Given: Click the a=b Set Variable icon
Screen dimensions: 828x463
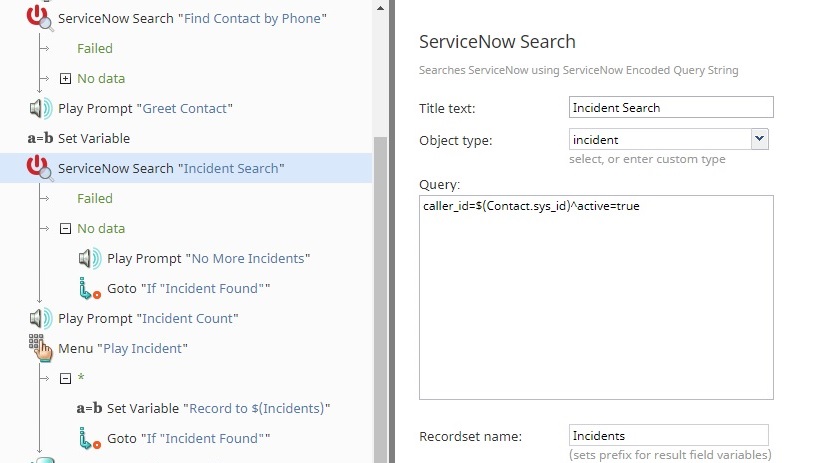Looking at the screenshot, I should tap(41, 138).
